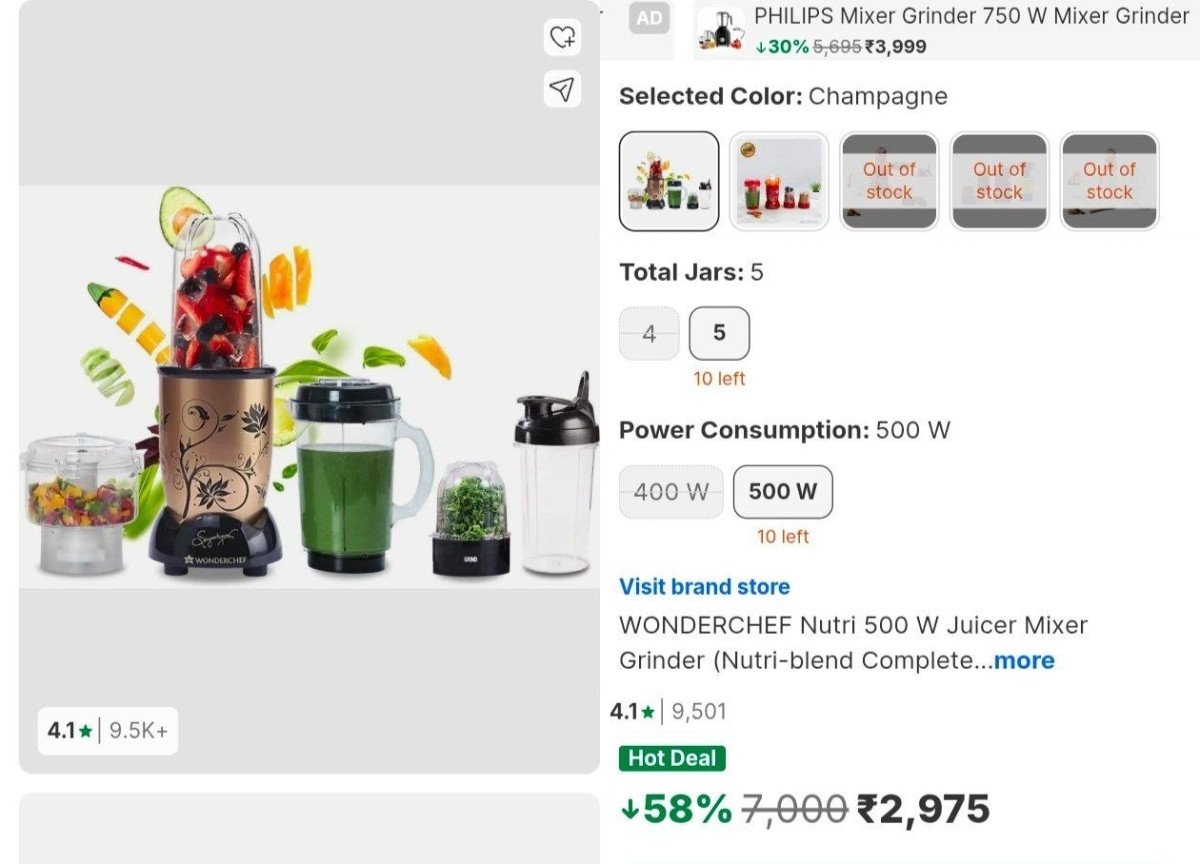Pick the second out of stock color
Screen dimensions: 1200x864
point(999,181)
